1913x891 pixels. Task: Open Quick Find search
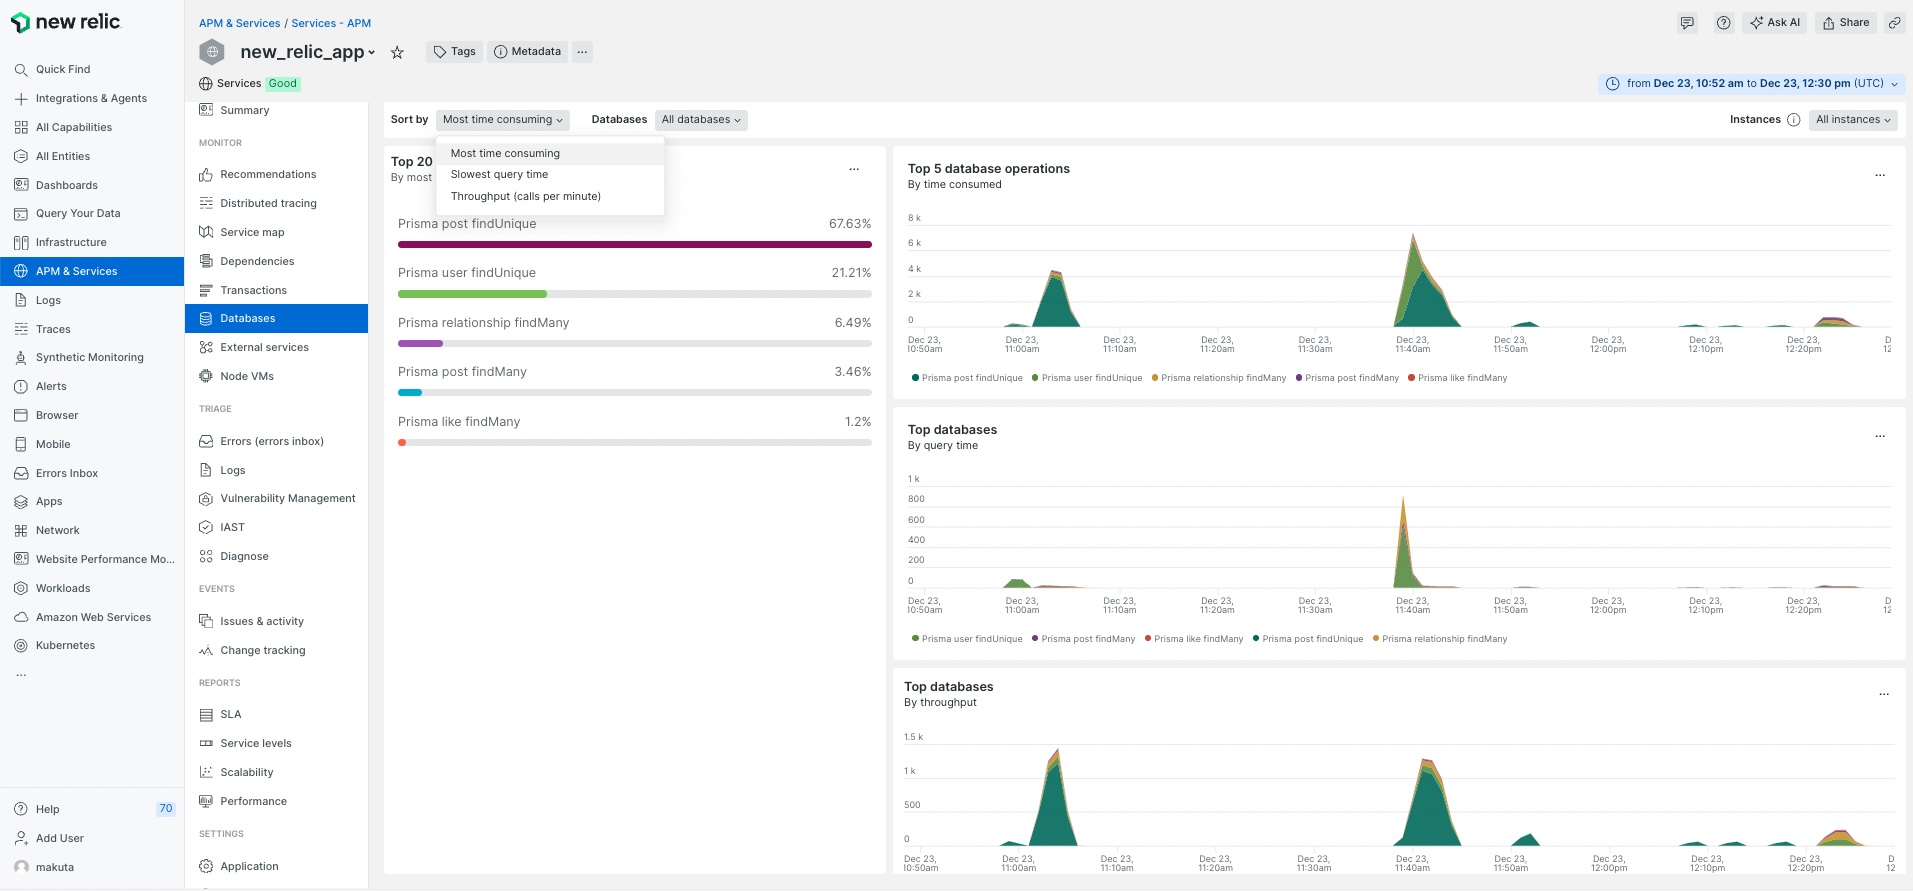[x=63, y=69]
